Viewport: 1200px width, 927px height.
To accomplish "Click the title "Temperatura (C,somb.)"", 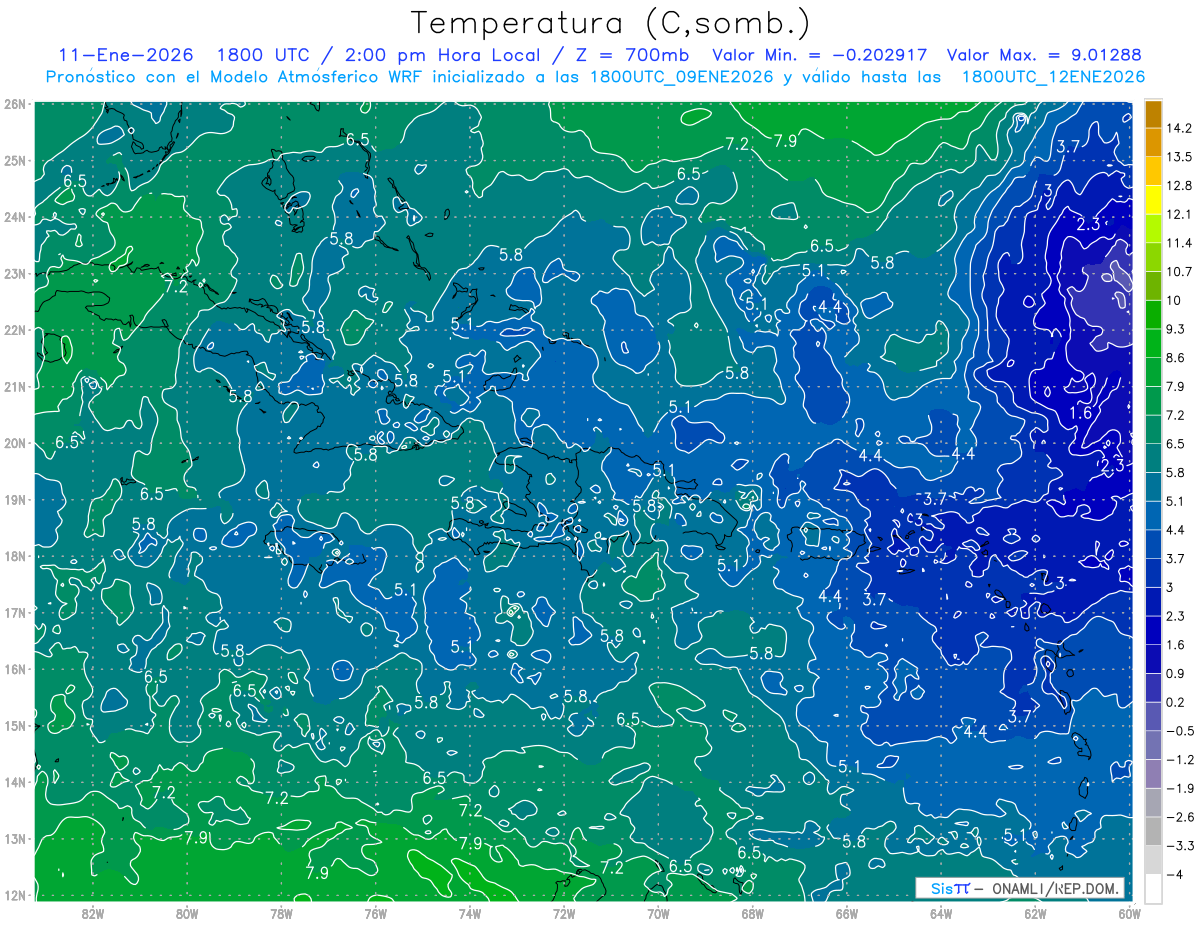I will pyautogui.click(x=611, y=23).
